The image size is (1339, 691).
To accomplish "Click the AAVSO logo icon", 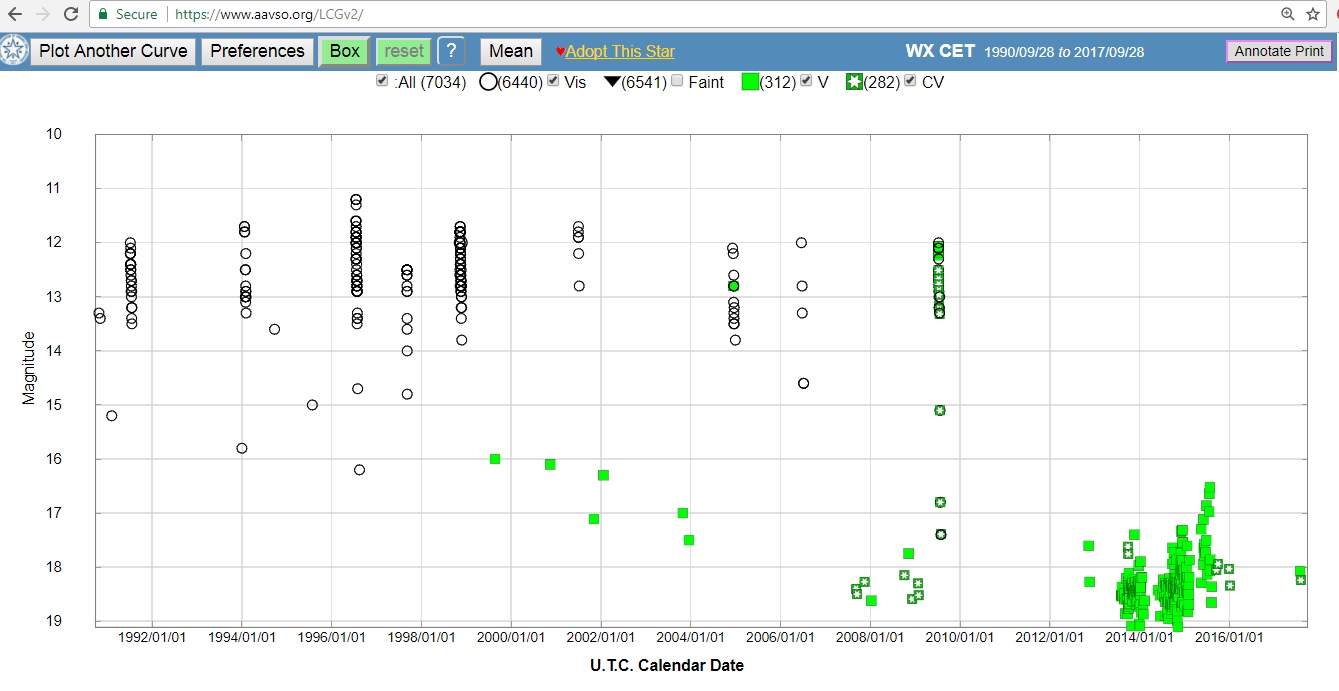I will (14, 51).
